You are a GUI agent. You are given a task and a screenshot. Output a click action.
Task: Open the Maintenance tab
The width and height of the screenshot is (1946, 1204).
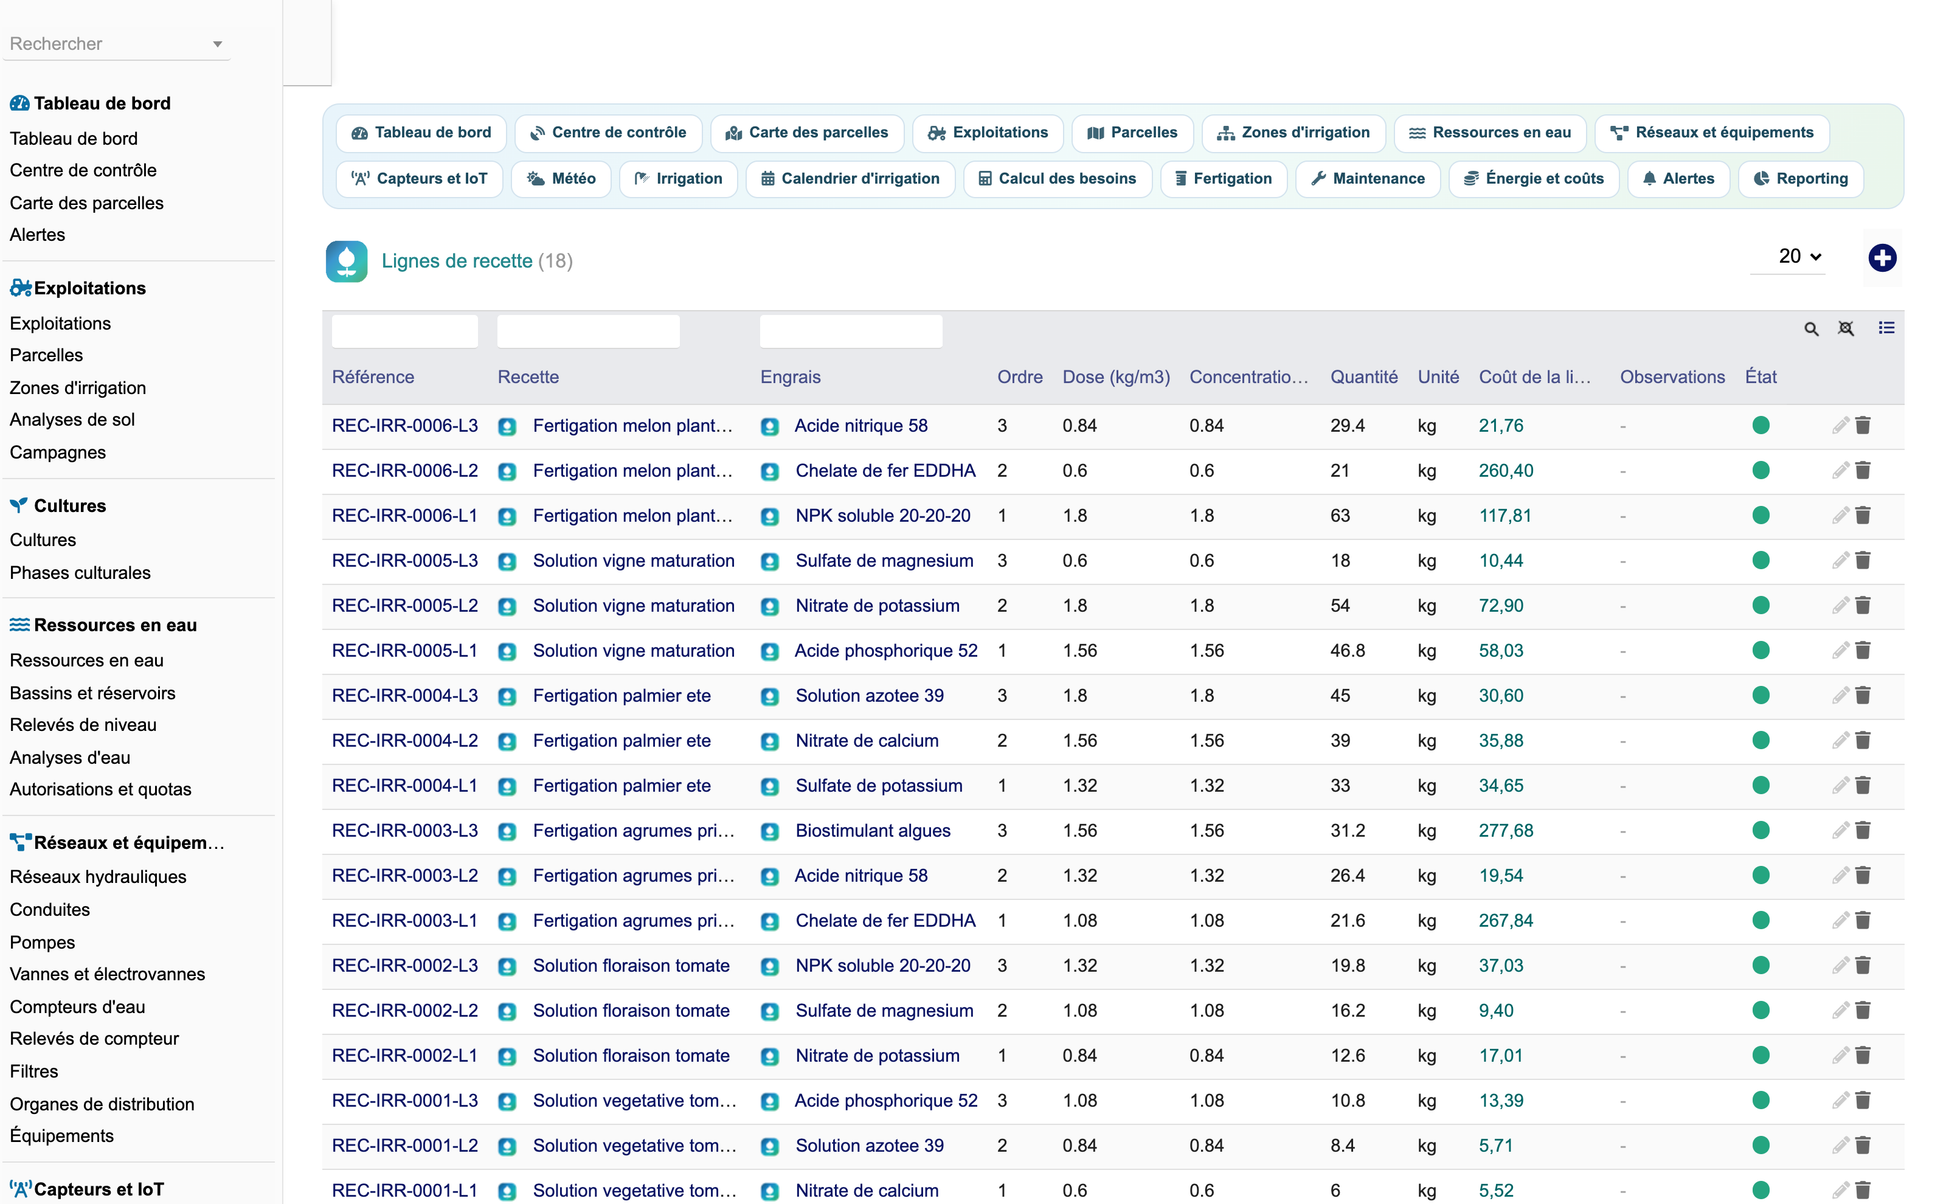pos(1368,179)
